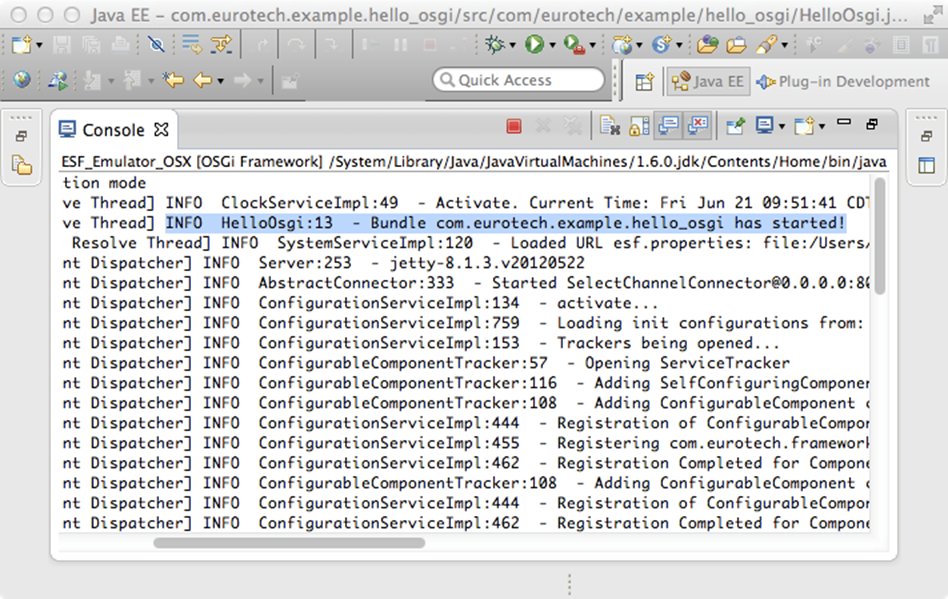The width and height of the screenshot is (948, 599).
Task: Close the Console view tab
Action: click(x=161, y=129)
